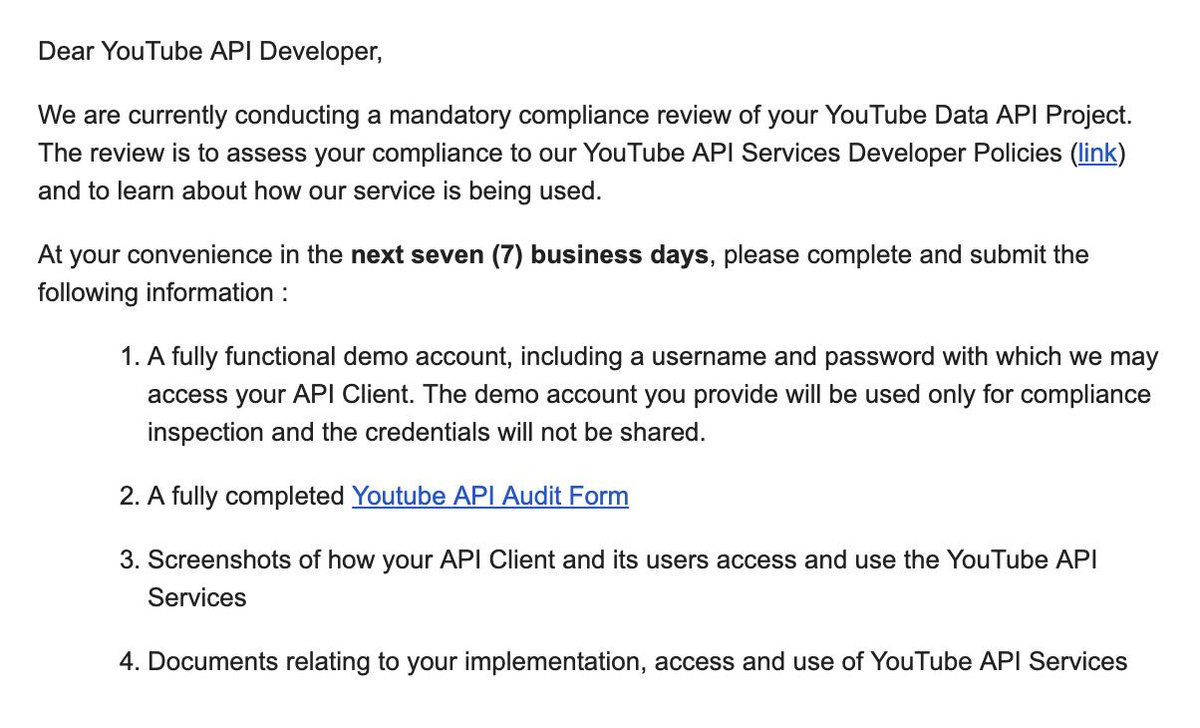This screenshot has height=728, width=1200.
Task: Click "inspection and the credentials will not be shared" line
Action: (427, 434)
